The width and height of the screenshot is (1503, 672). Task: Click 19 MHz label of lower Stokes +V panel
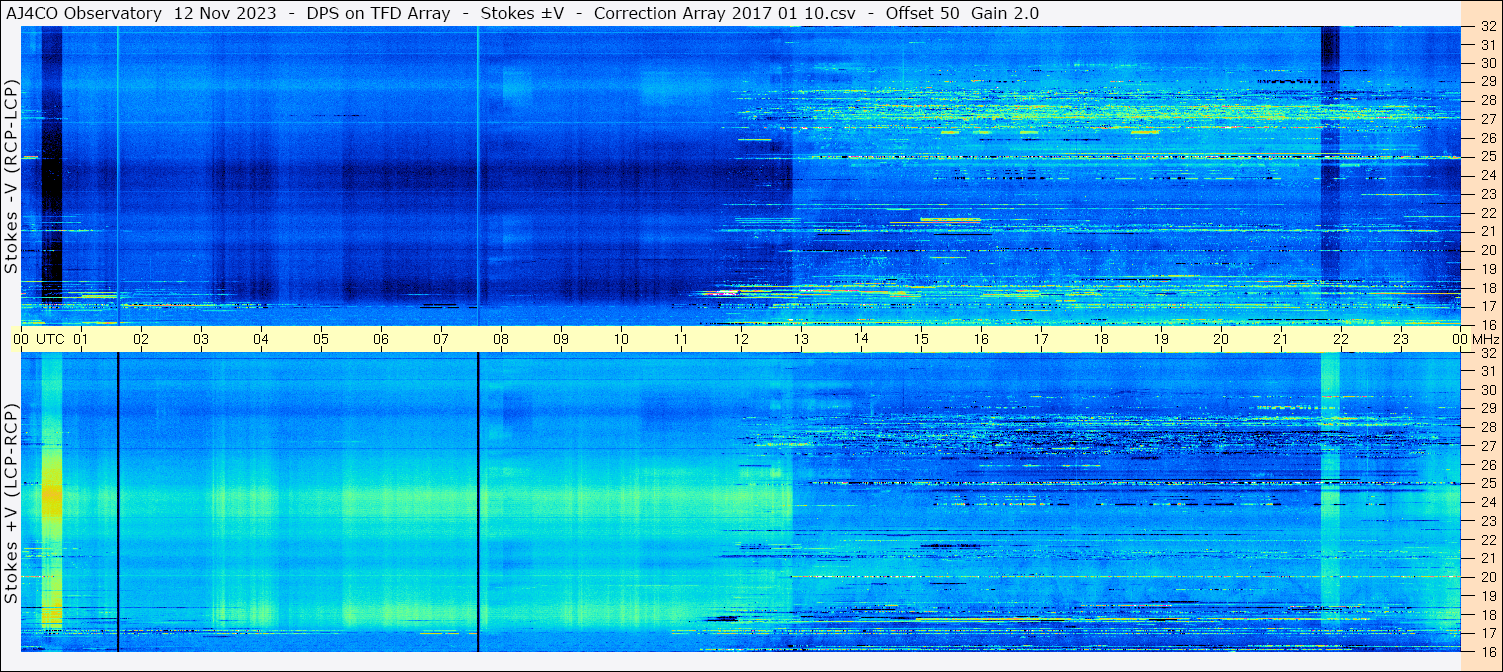click(x=1487, y=596)
